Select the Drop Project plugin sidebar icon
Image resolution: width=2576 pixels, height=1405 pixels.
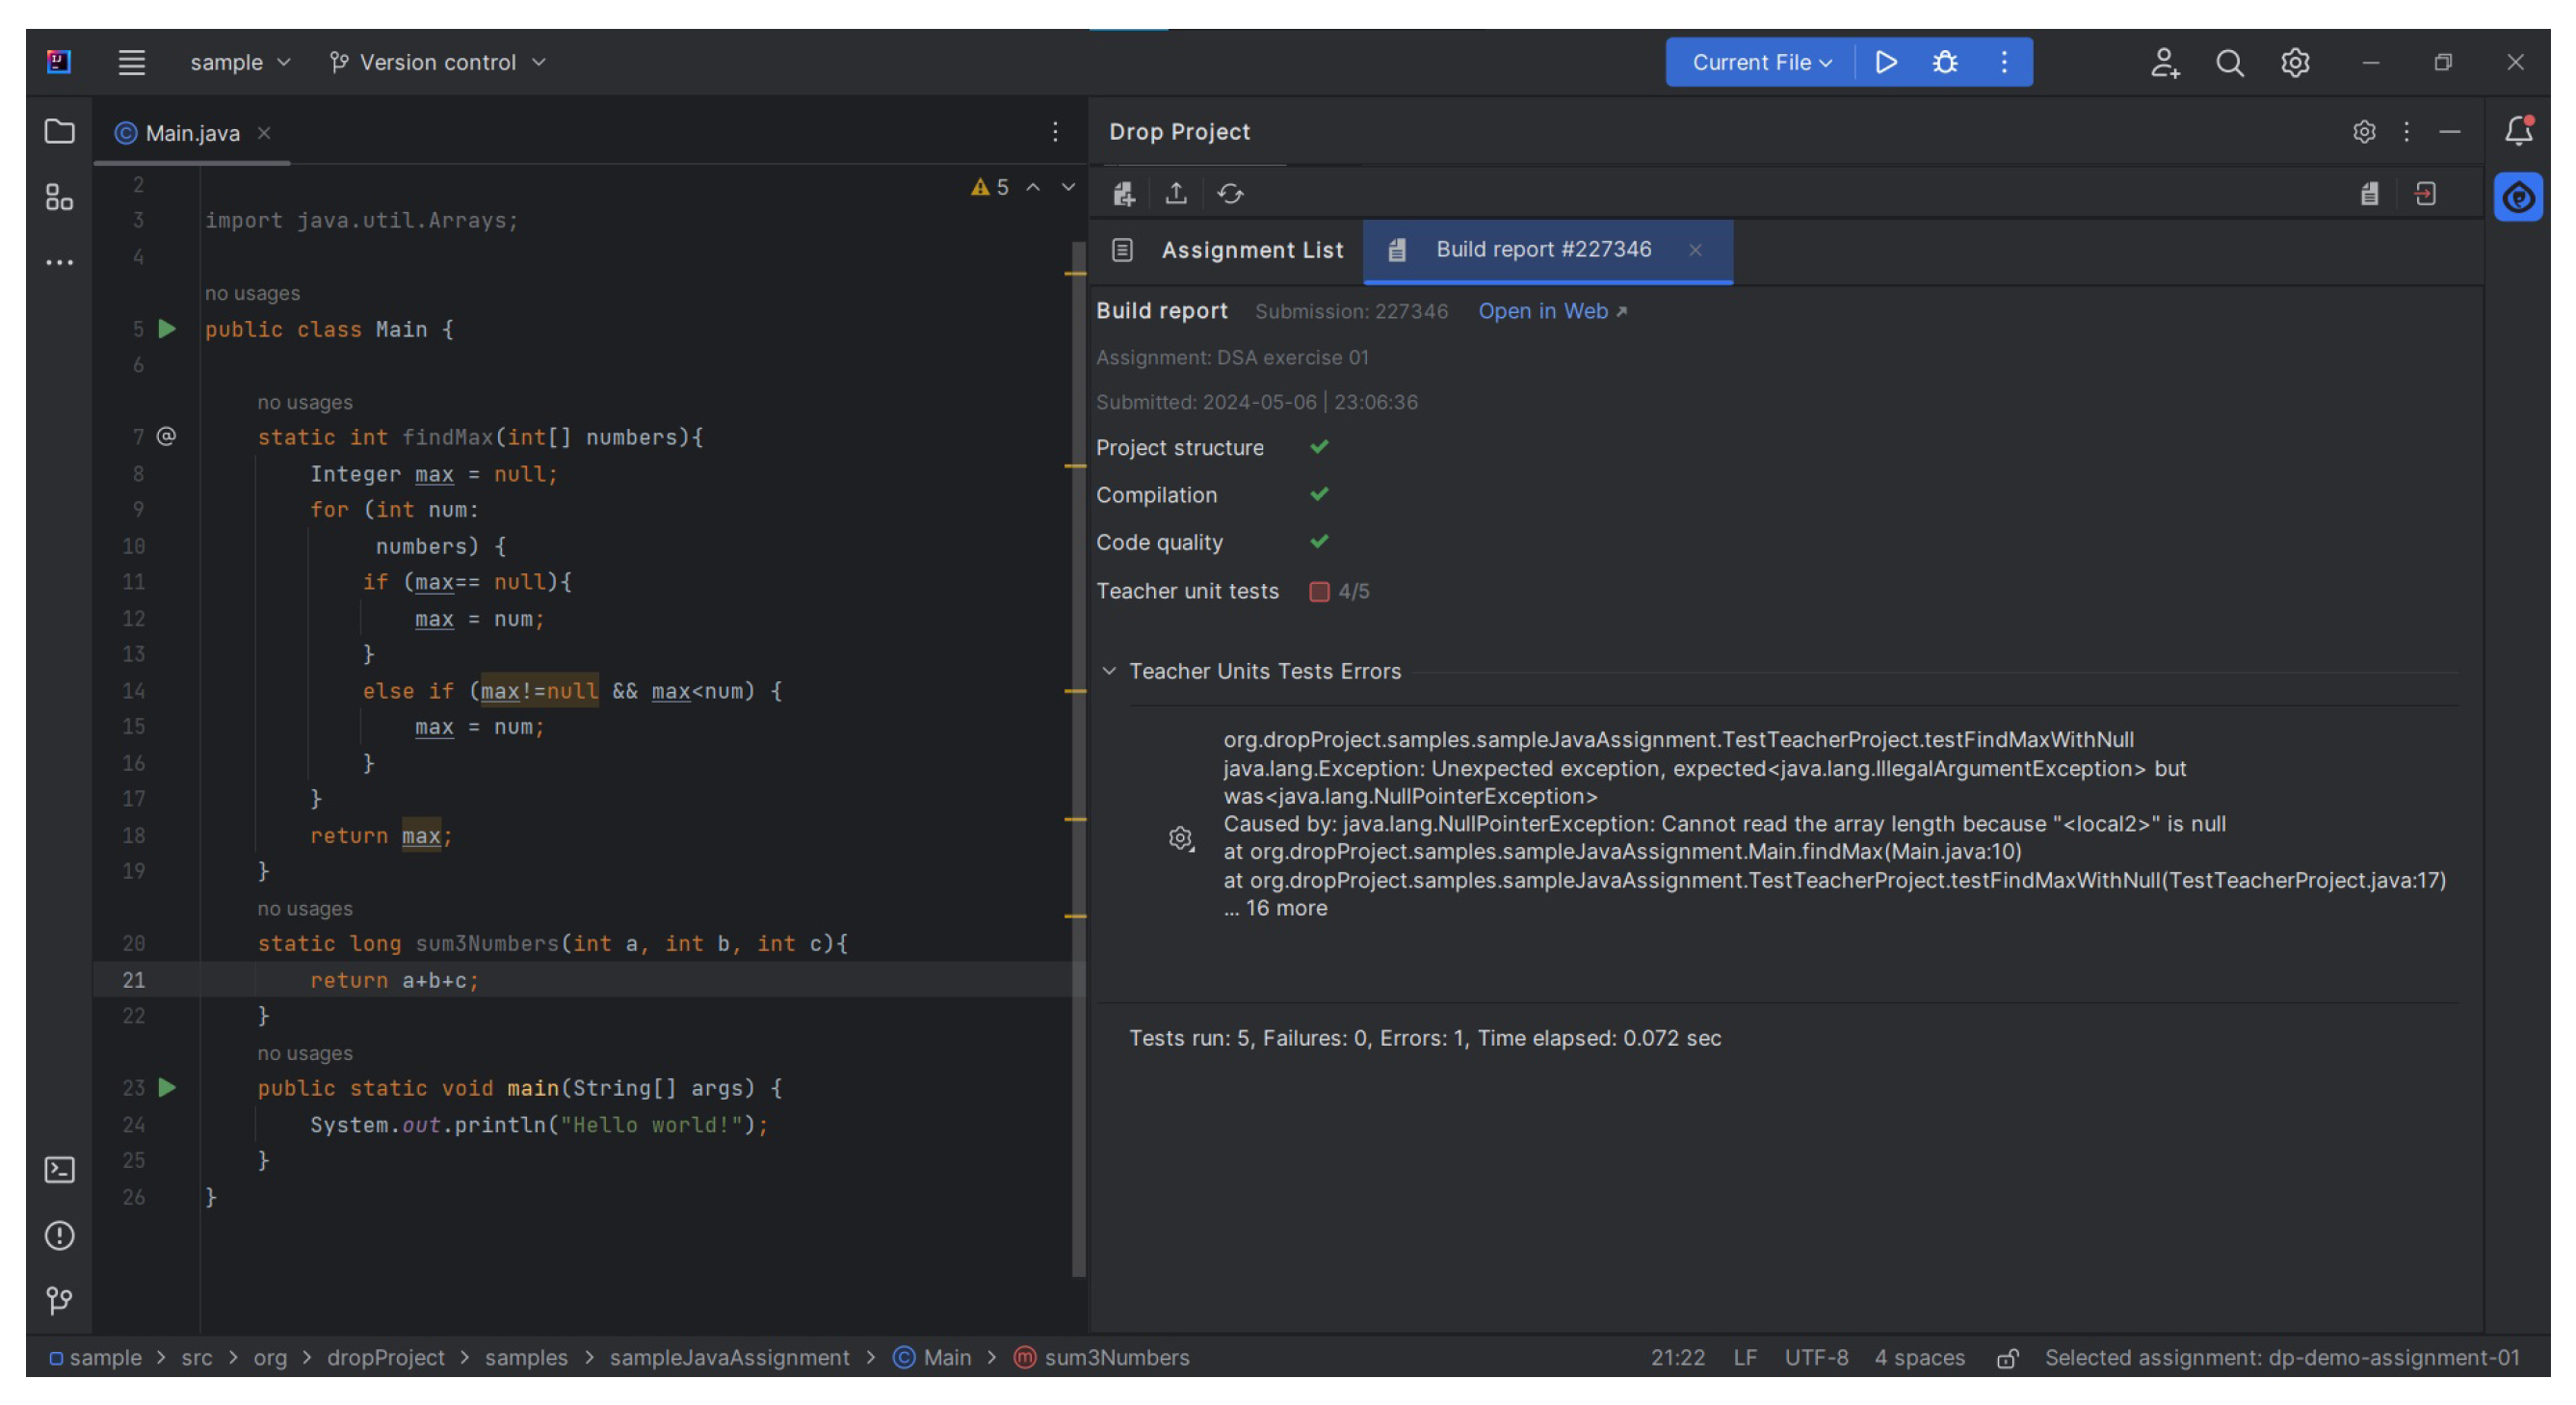click(x=2518, y=197)
